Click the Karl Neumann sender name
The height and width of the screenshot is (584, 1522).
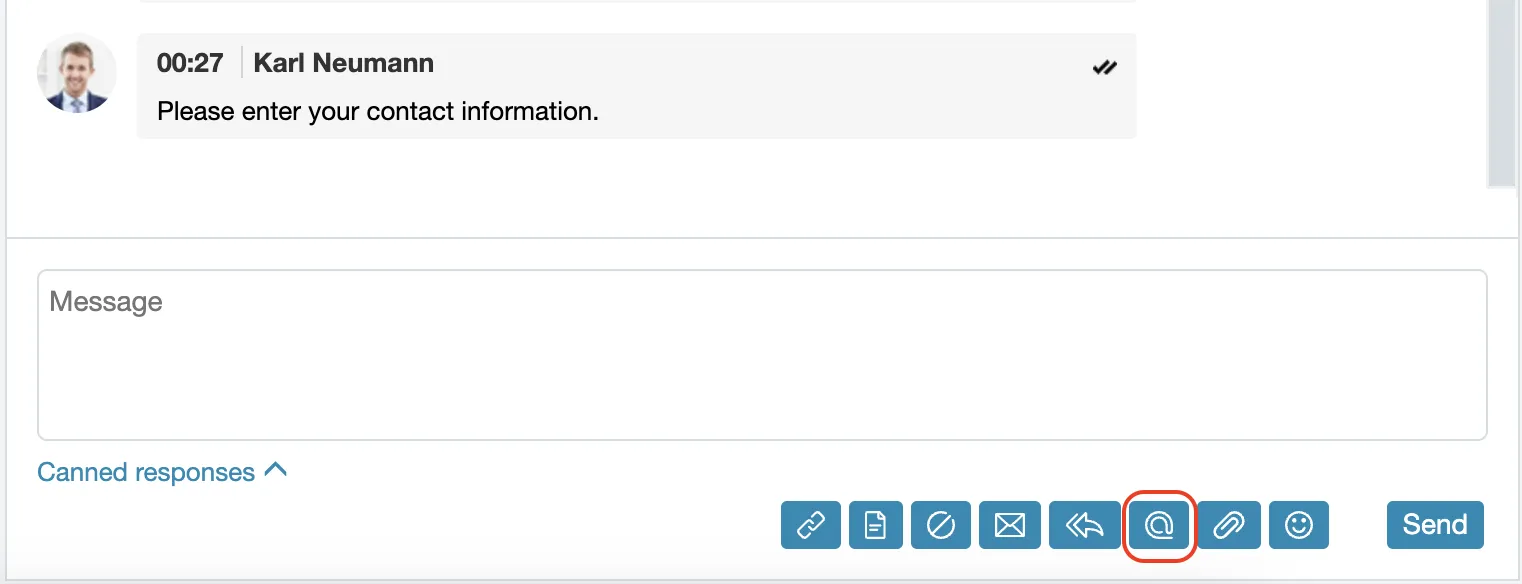344,63
